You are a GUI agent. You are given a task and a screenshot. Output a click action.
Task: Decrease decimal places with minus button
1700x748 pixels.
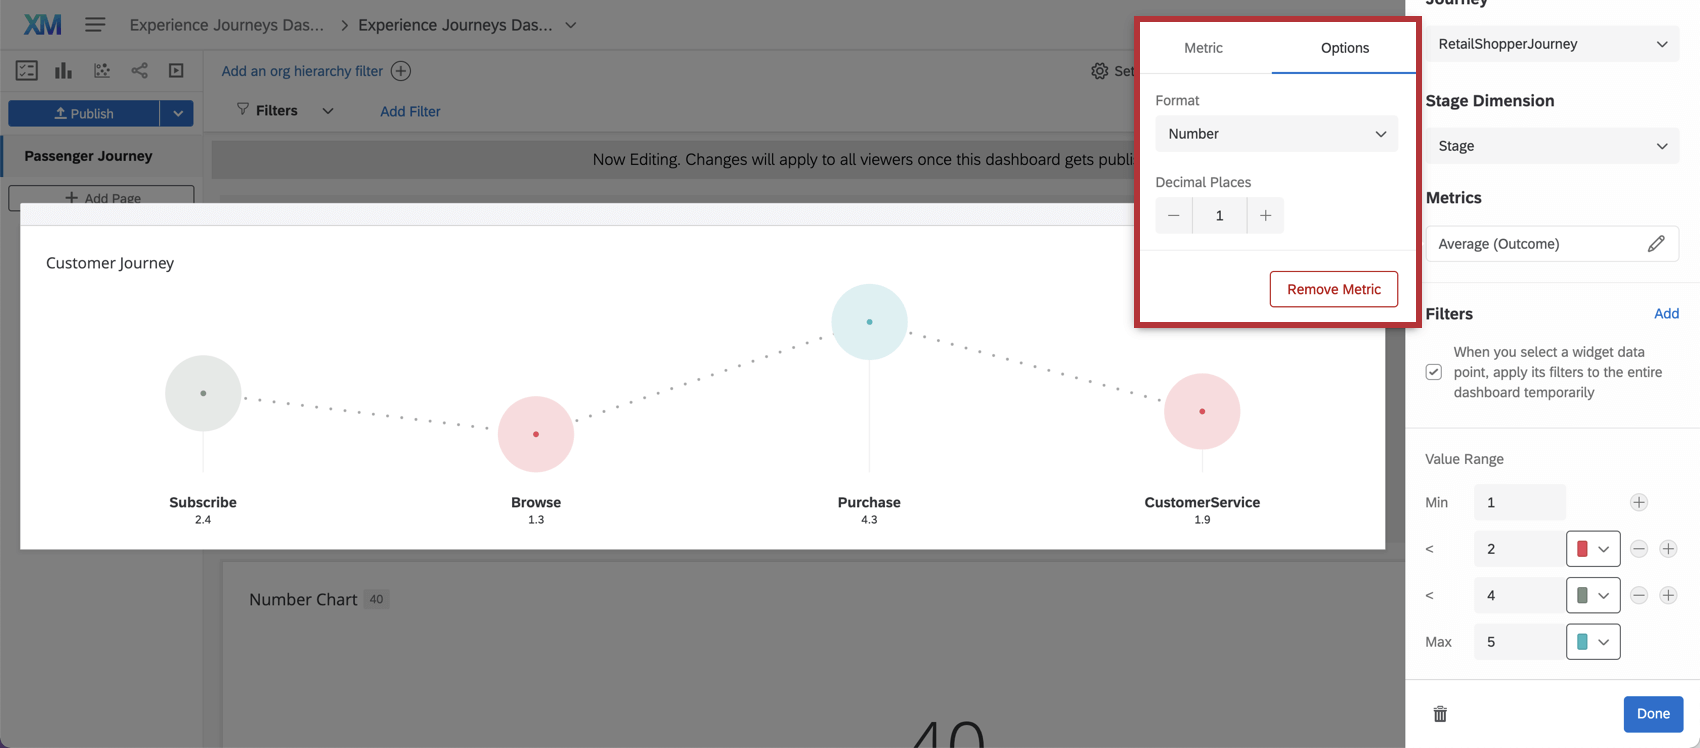[x=1174, y=216]
